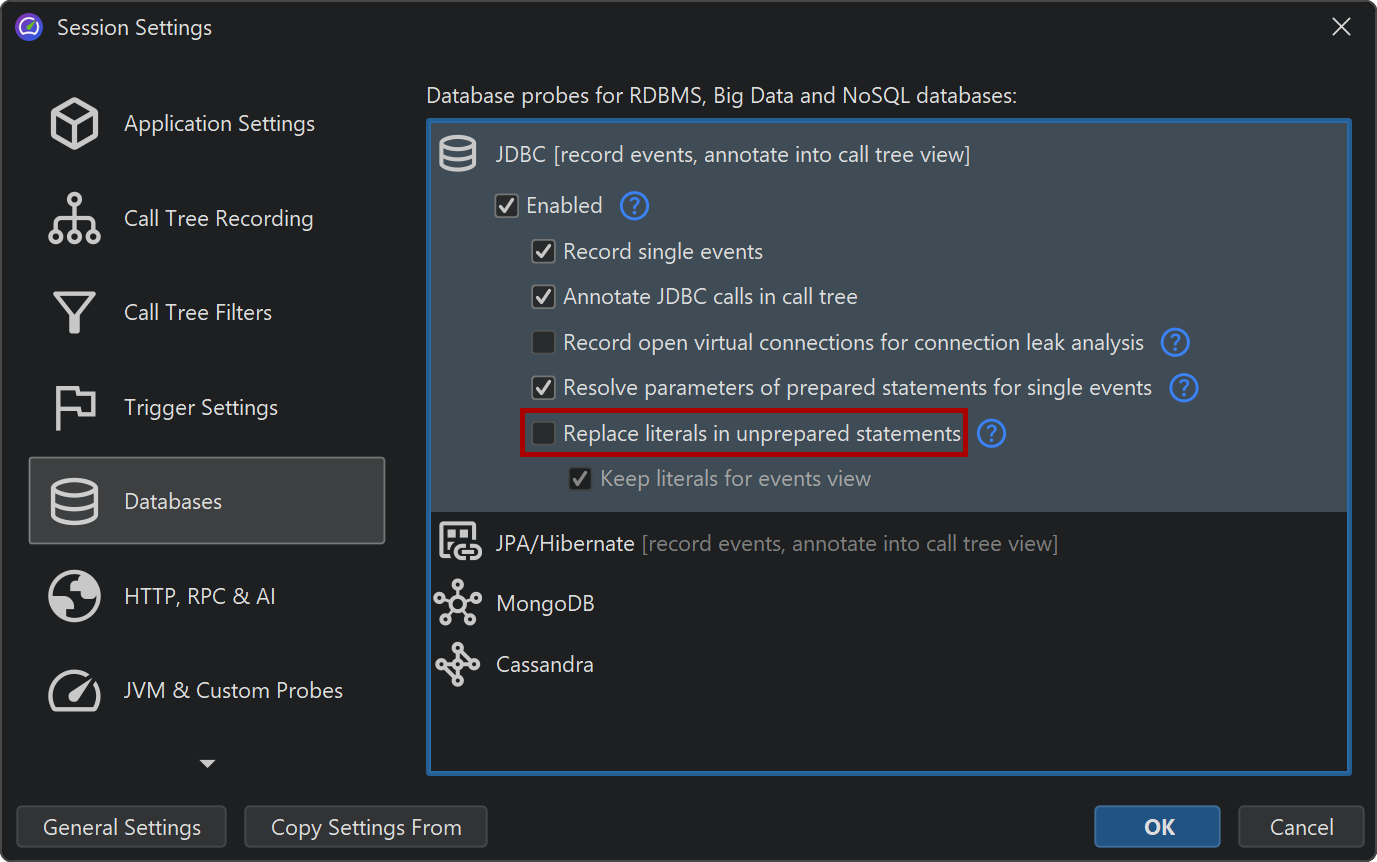
Task: Open help for Replace literals option
Action: [991, 434]
